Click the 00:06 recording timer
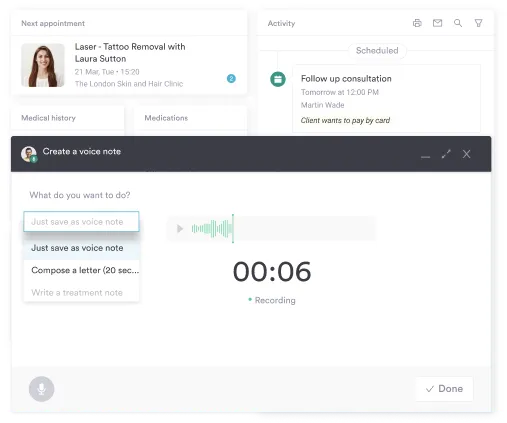This screenshot has width=507, height=423. 272,272
